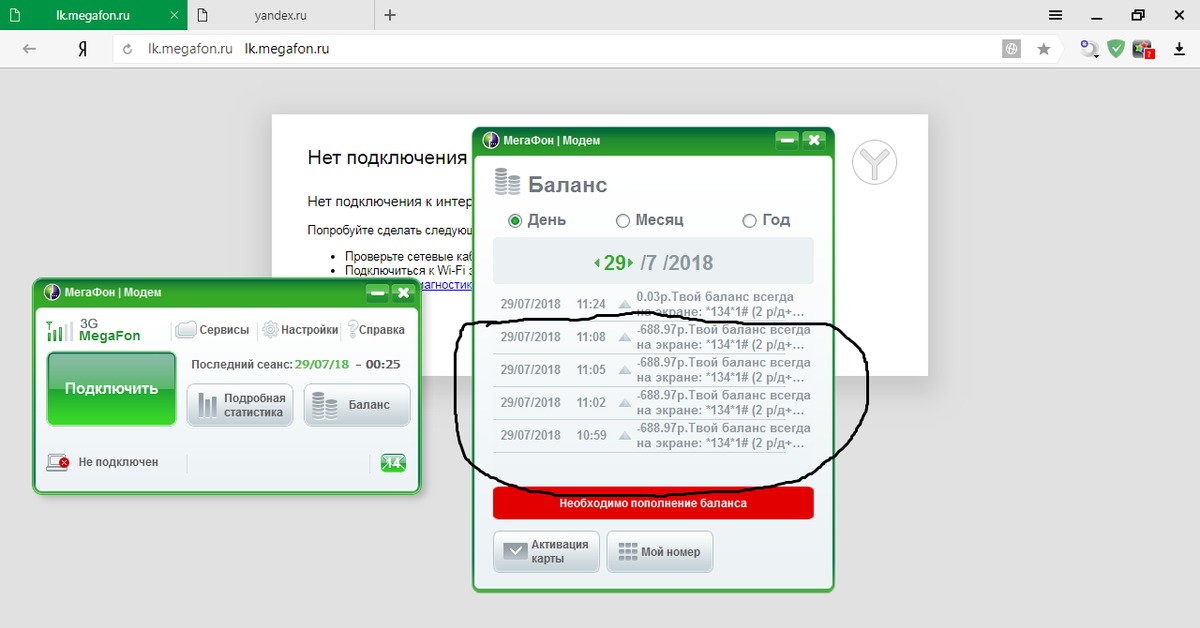1200x628 pixels.
Task: Select the Год radio button
Action: (749, 220)
